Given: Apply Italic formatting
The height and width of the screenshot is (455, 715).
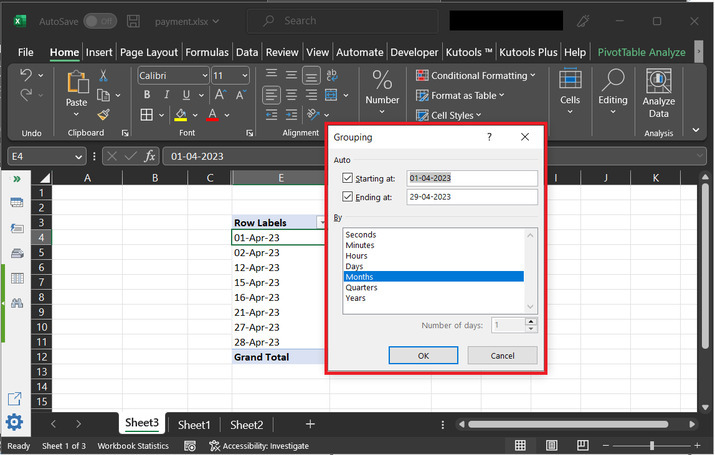Looking at the screenshot, I should pos(166,95).
